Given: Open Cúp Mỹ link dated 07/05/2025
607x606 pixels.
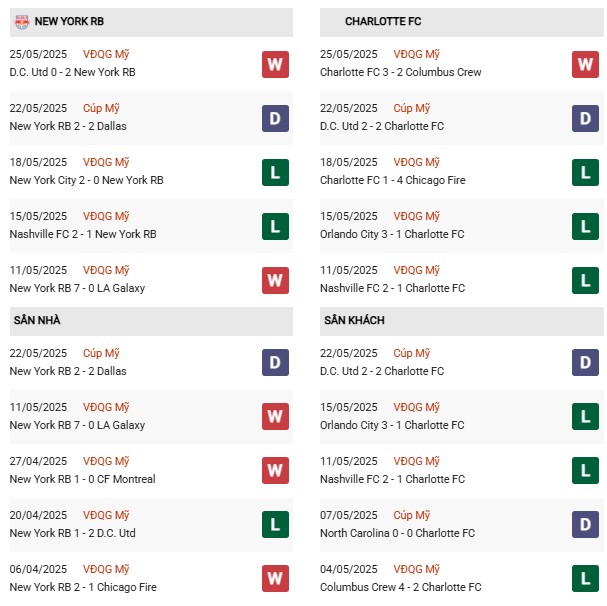Looking at the screenshot, I should 412,515.
